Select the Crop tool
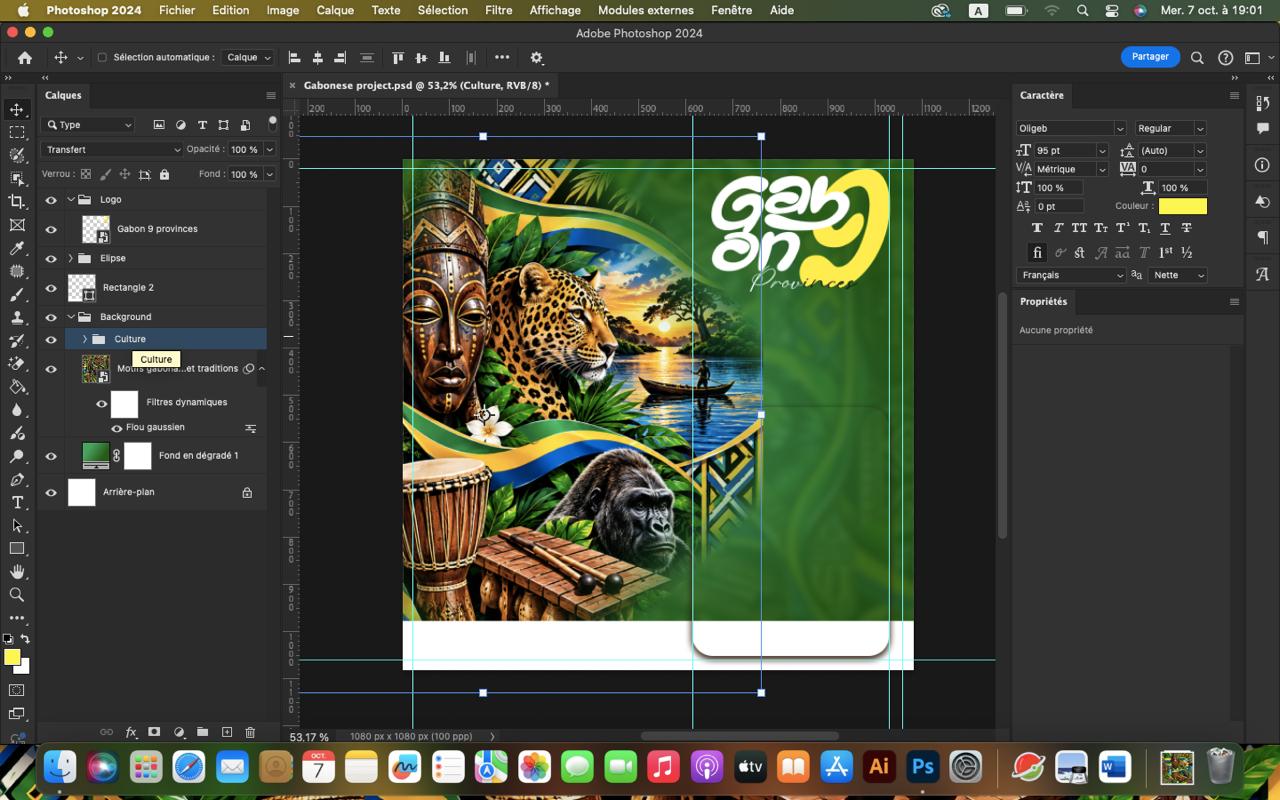The height and width of the screenshot is (800, 1280). click(17, 201)
